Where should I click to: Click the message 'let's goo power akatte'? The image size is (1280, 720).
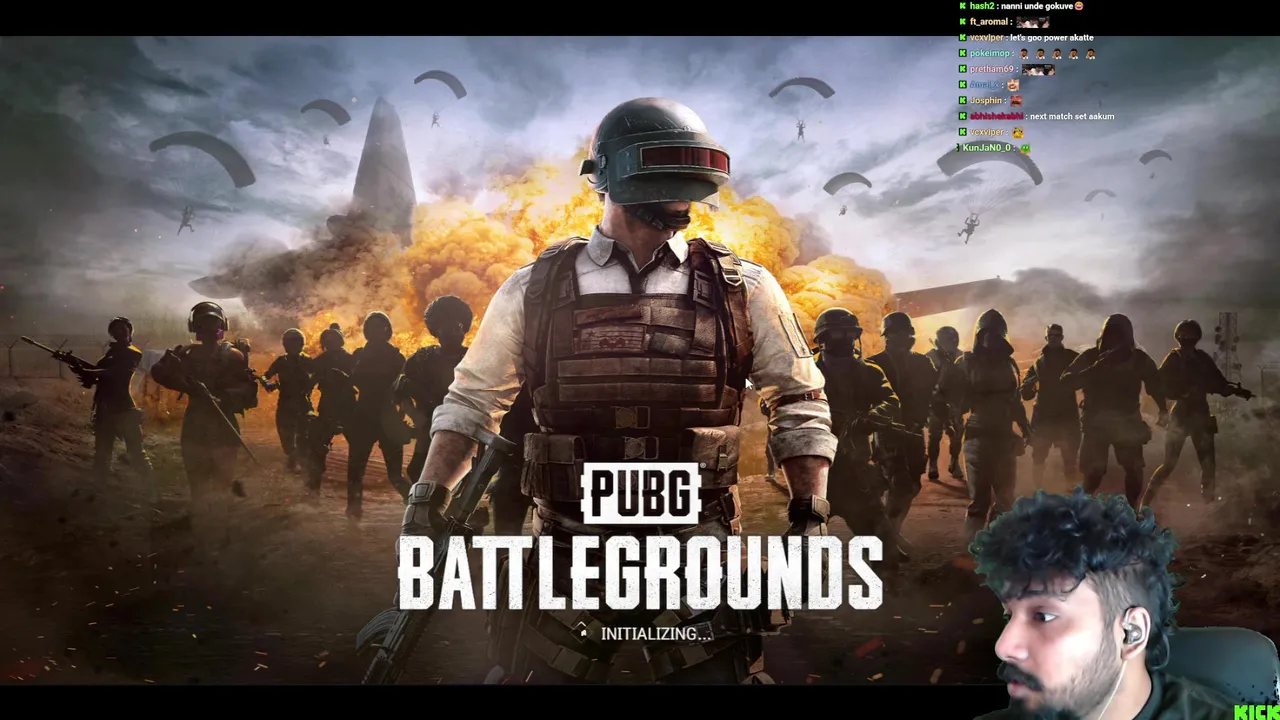click(x=1051, y=38)
